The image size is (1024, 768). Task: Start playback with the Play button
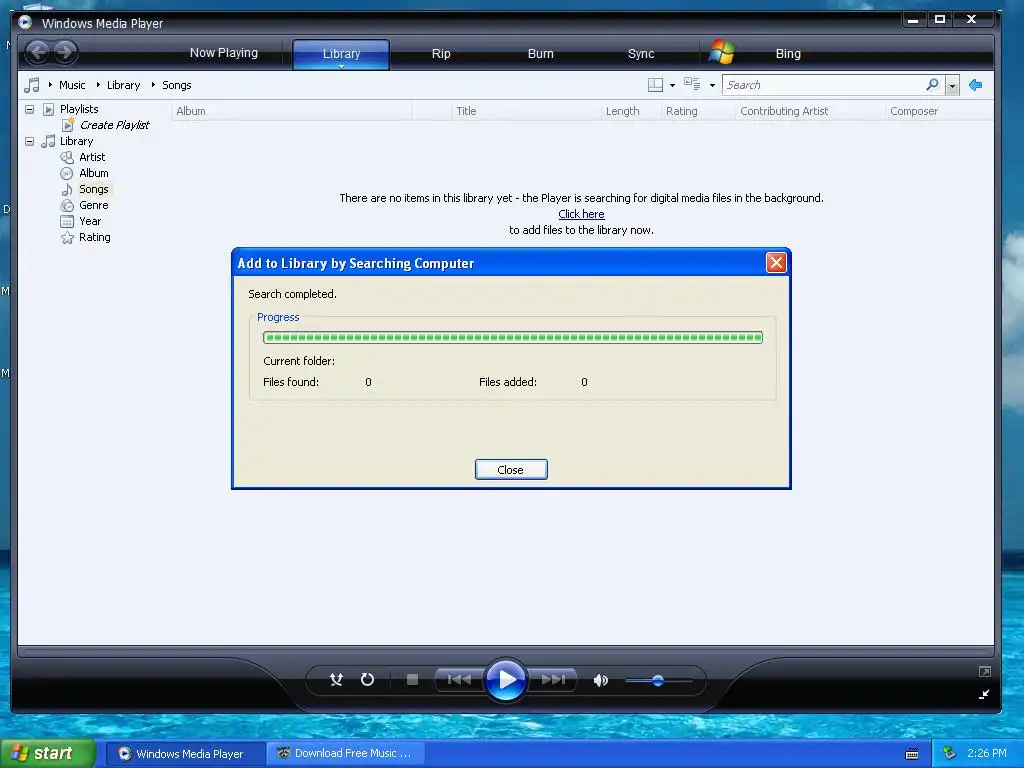coord(506,680)
